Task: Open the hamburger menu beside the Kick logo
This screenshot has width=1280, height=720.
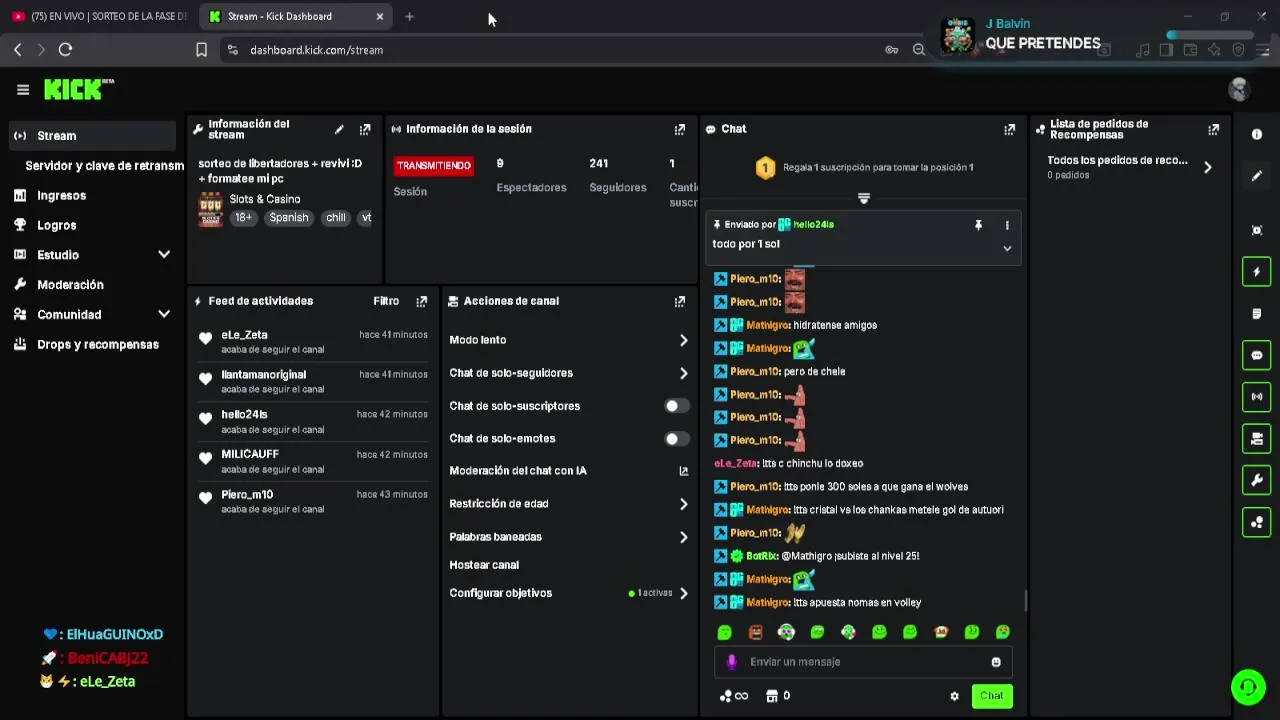Action: pos(23,90)
